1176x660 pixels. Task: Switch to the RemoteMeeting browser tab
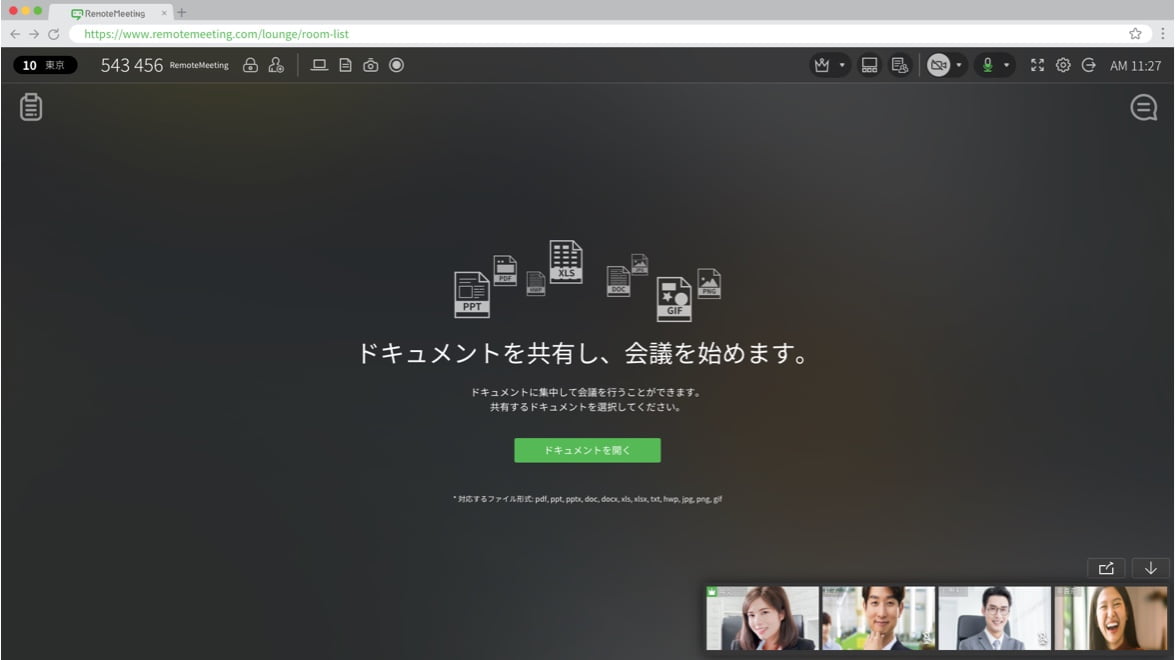point(115,13)
